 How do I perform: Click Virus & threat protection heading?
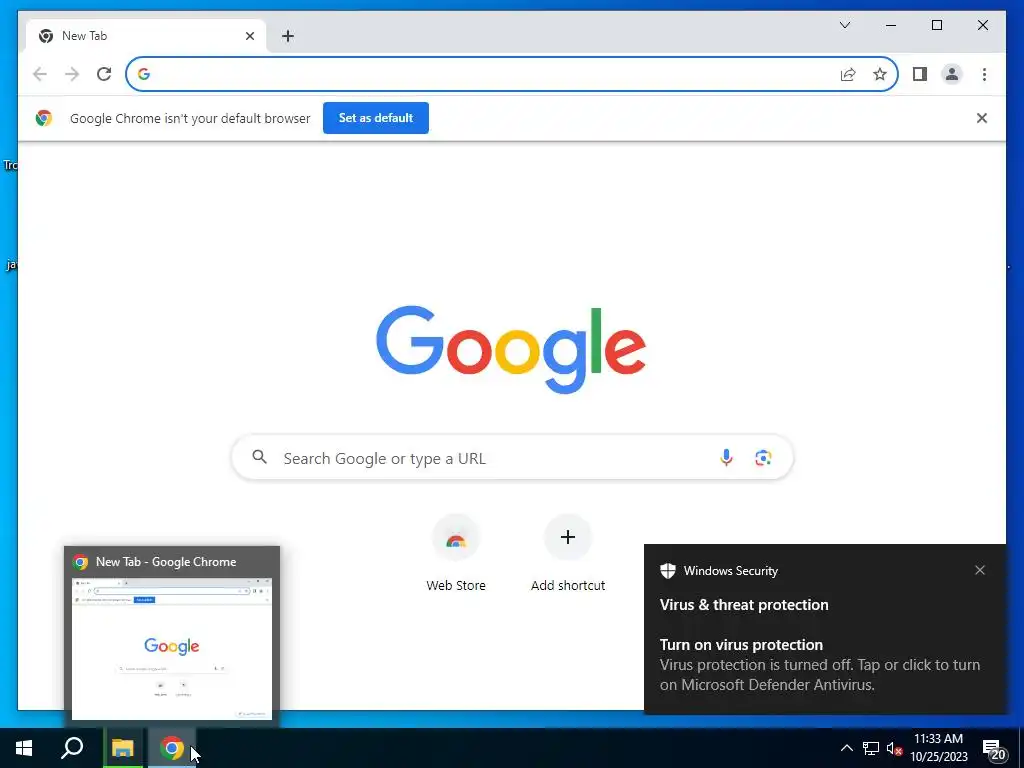[744, 605]
